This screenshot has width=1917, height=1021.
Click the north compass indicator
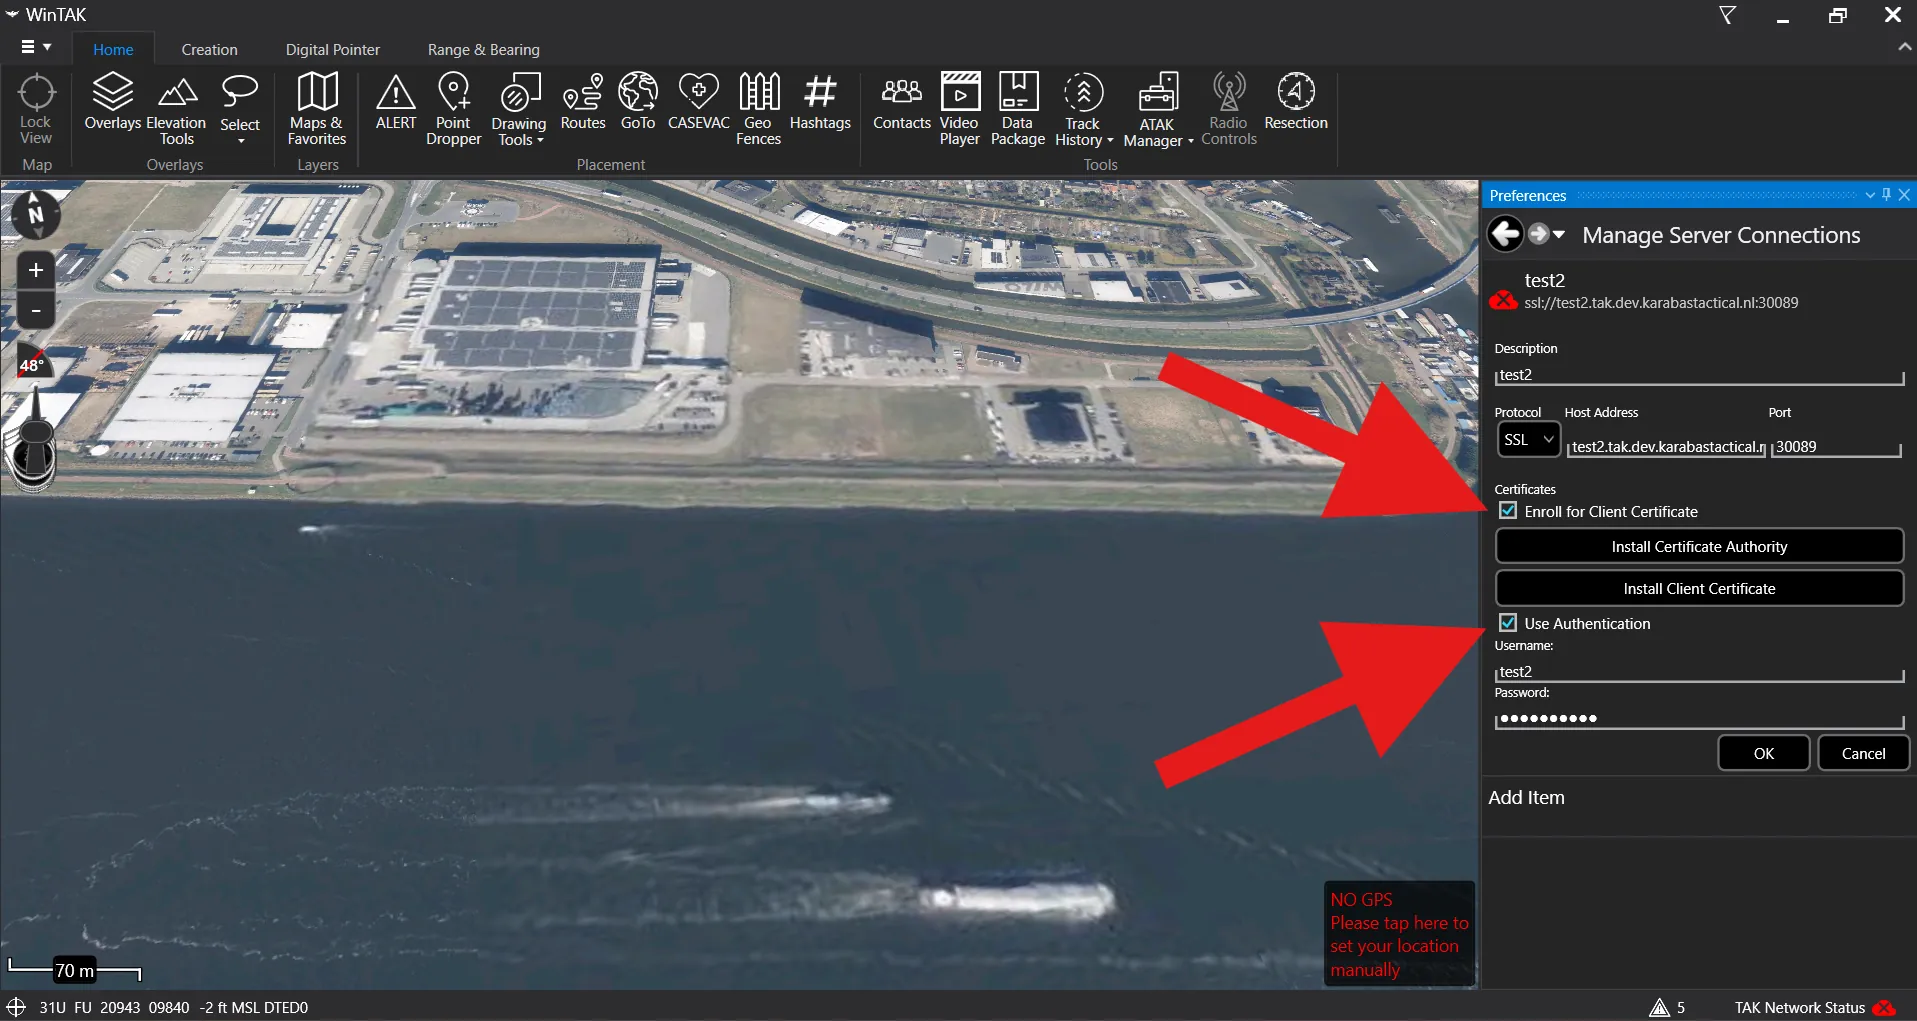coord(36,214)
